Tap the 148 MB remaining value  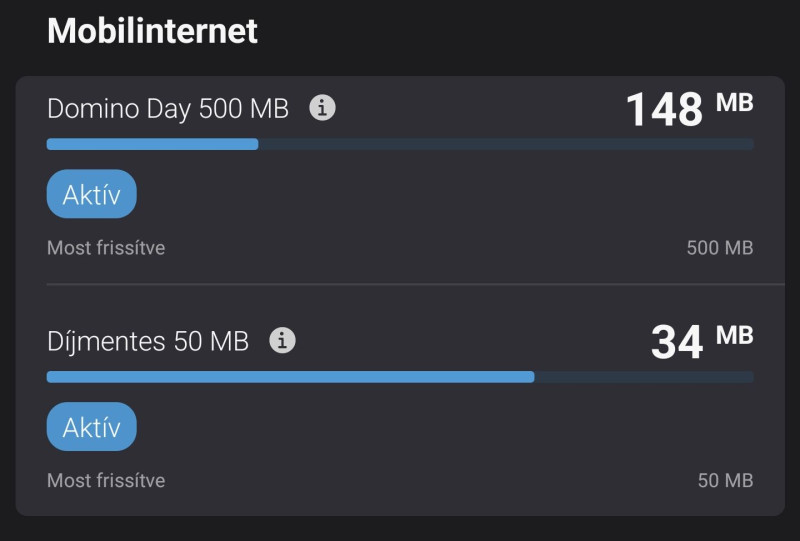[690, 109]
